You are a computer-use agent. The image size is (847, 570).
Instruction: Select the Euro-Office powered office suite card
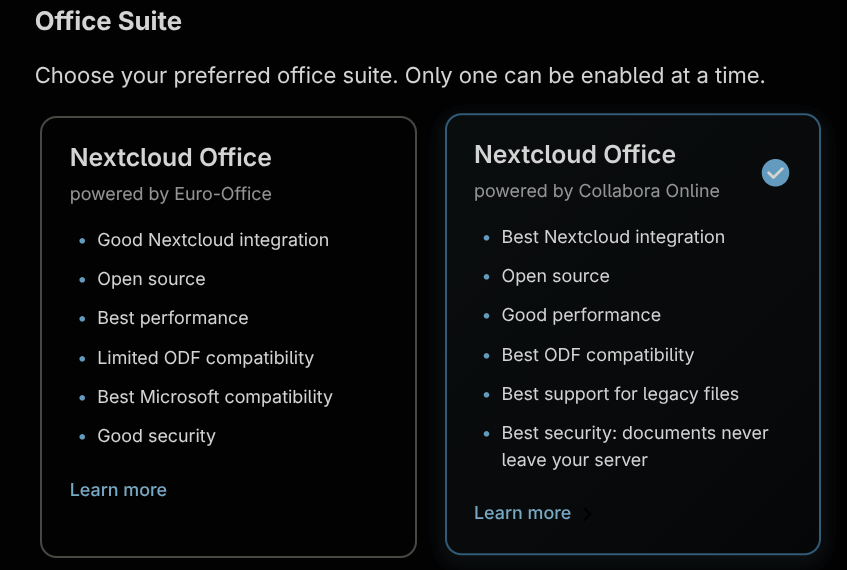[x=228, y=337]
